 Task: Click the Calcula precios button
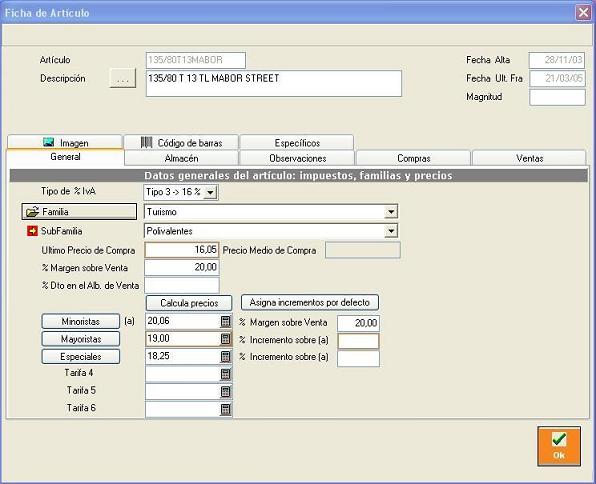click(x=189, y=303)
